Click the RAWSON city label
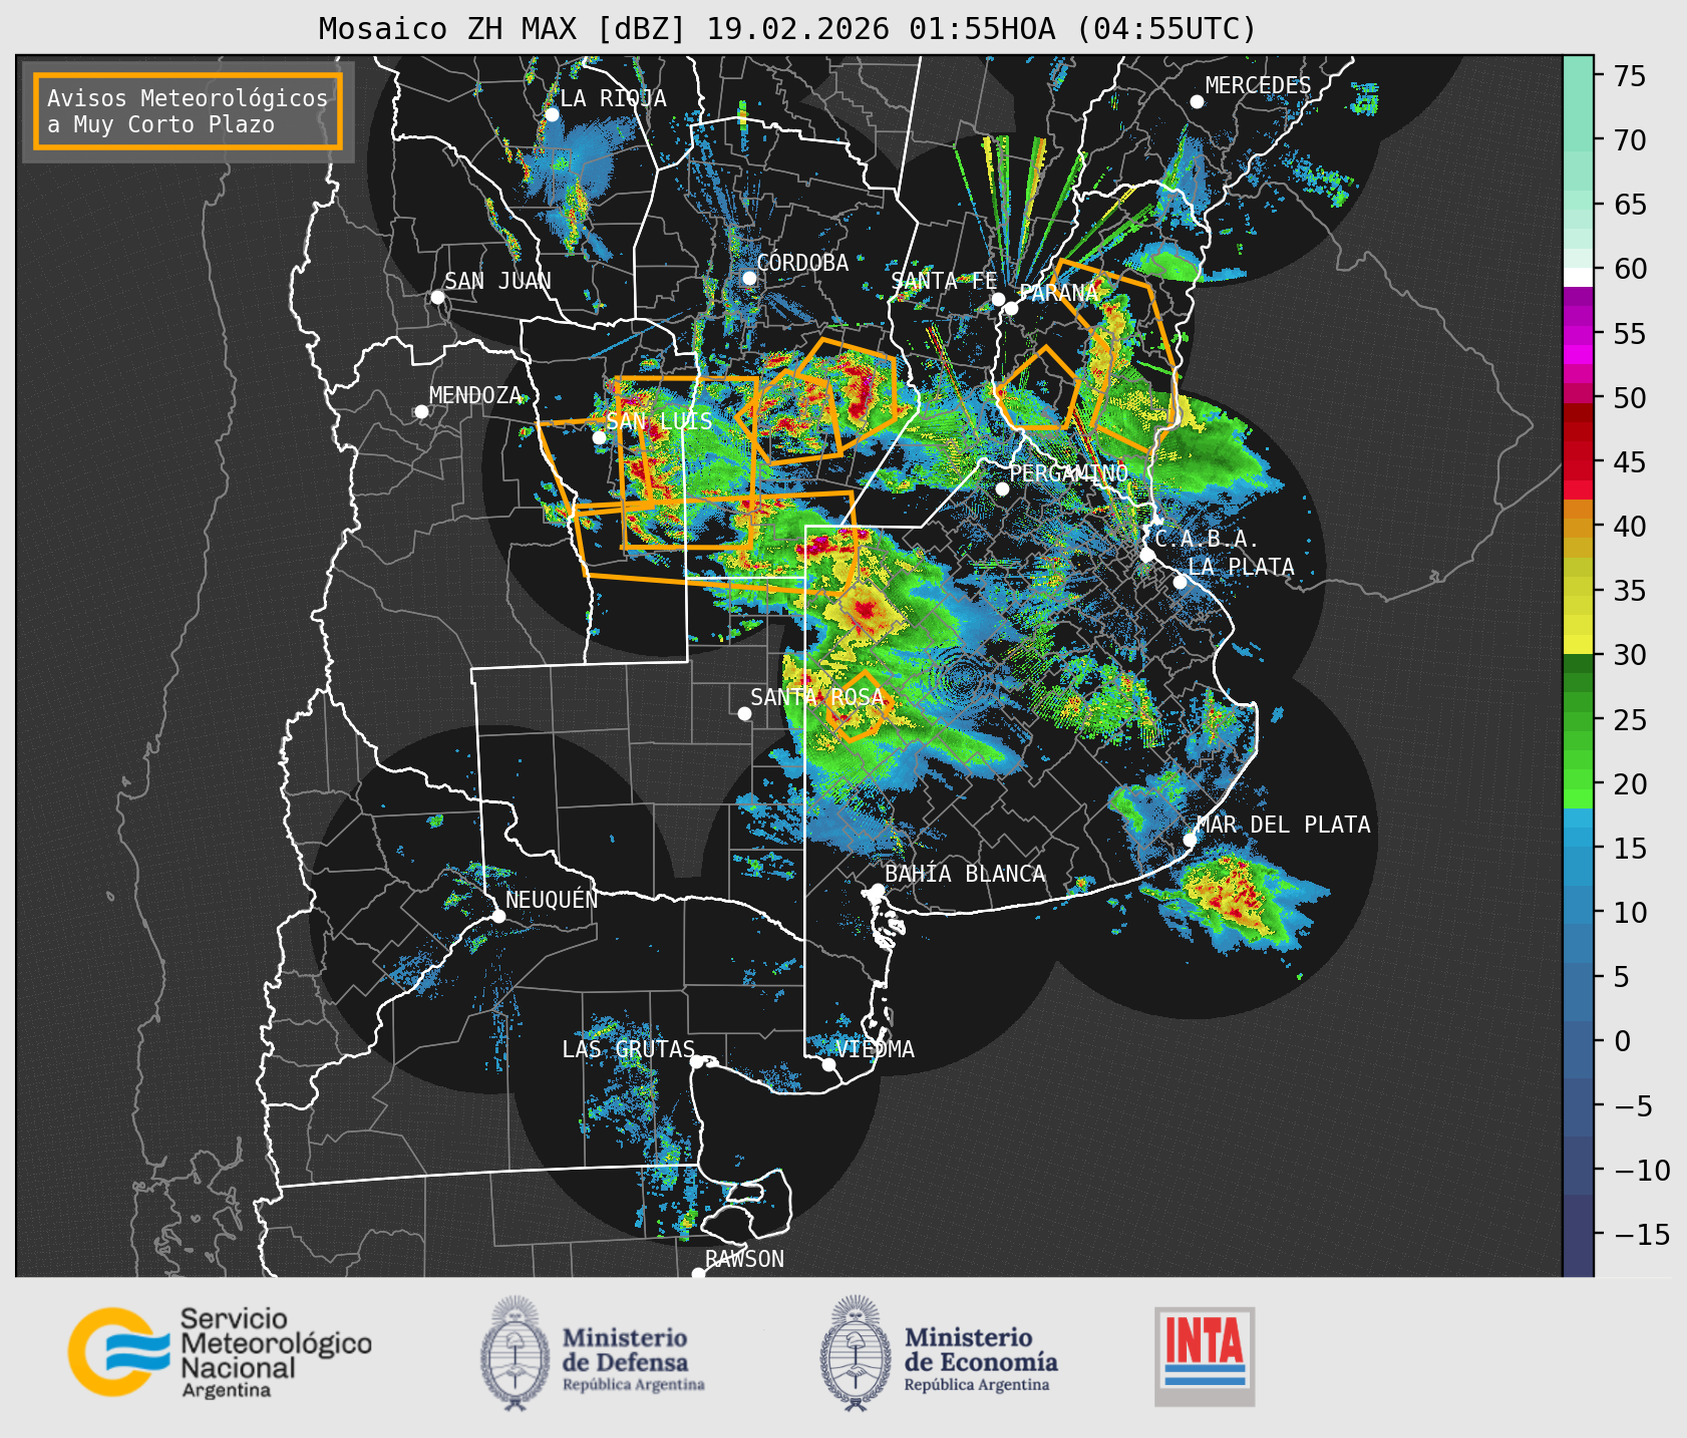Image resolution: width=1687 pixels, height=1438 pixels. tap(745, 1259)
